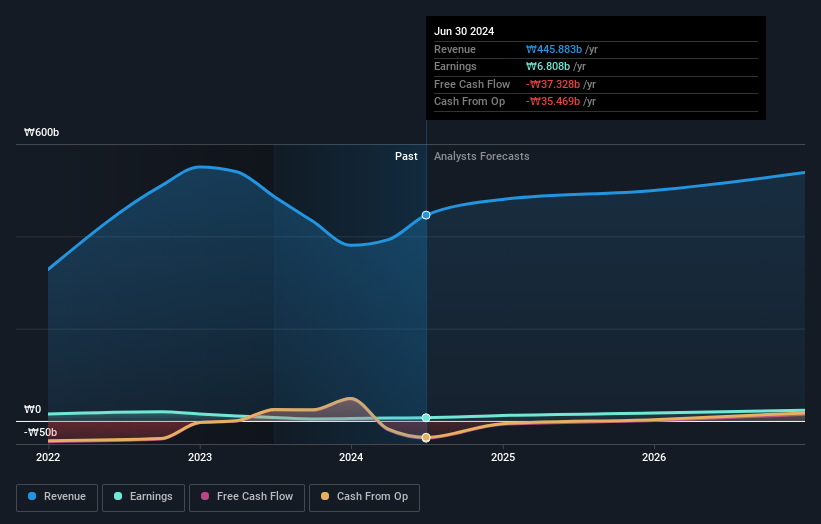Image resolution: width=821 pixels, height=524 pixels.
Task: Click the Jun 30 2024 tooltip date
Action: pos(464,31)
